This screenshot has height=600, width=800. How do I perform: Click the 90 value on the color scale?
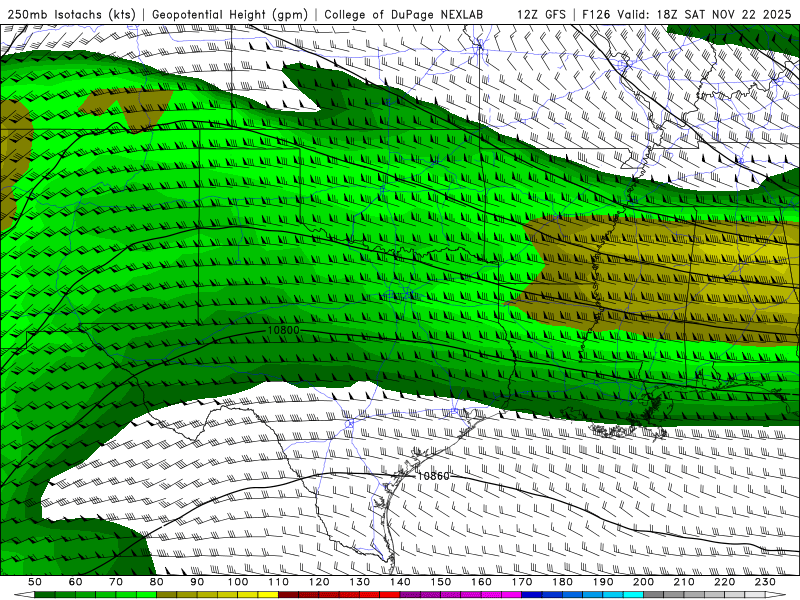(197, 582)
